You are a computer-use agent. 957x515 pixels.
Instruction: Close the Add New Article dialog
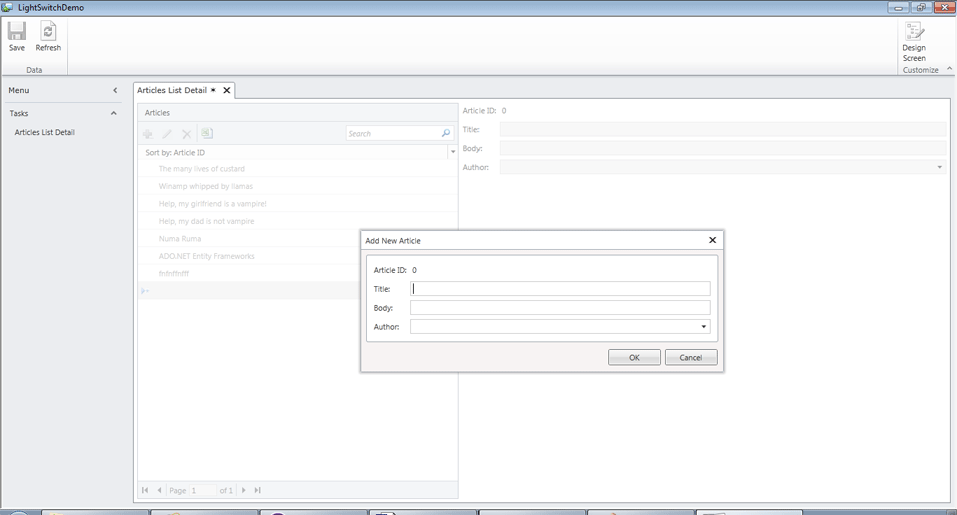(712, 240)
